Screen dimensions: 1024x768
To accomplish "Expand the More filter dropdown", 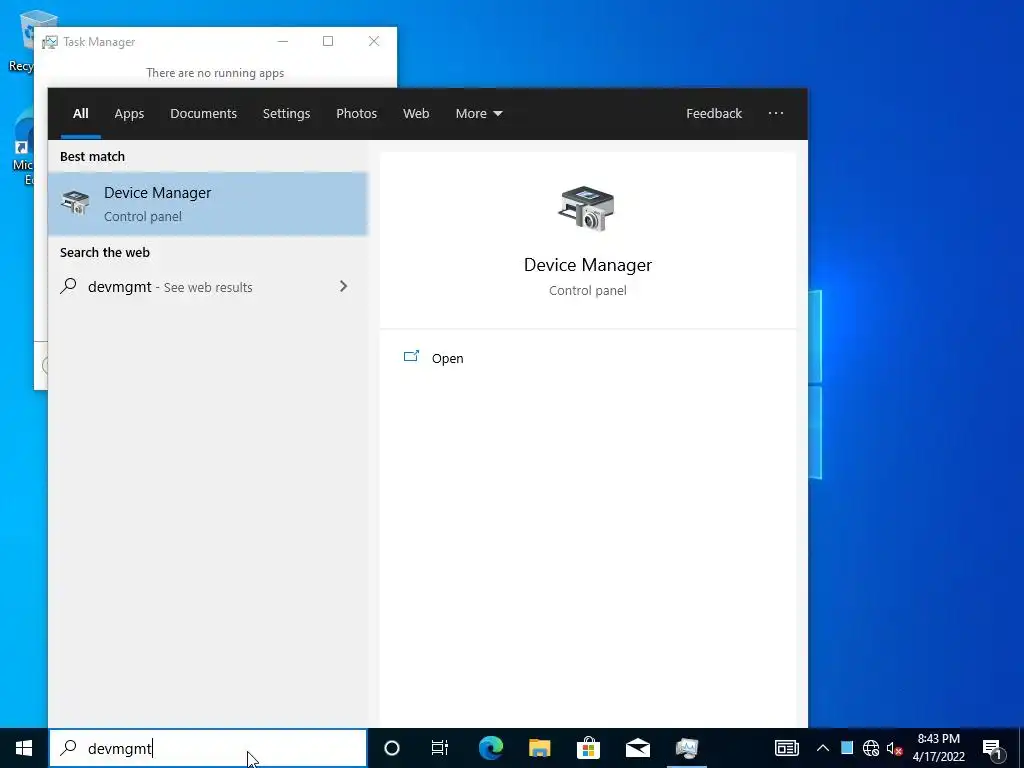I will (x=479, y=113).
